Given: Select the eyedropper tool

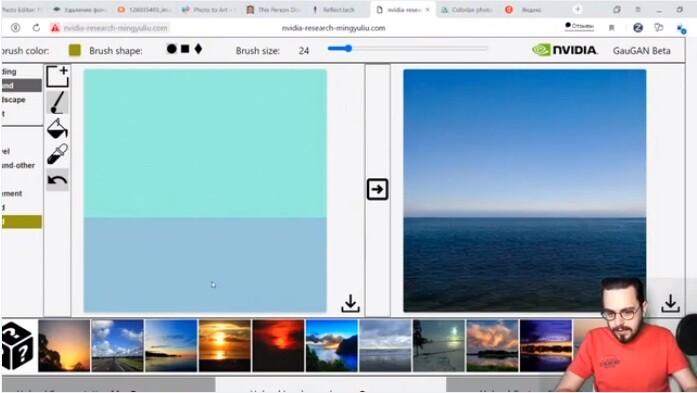Looking at the screenshot, I should (x=57, y=154).
